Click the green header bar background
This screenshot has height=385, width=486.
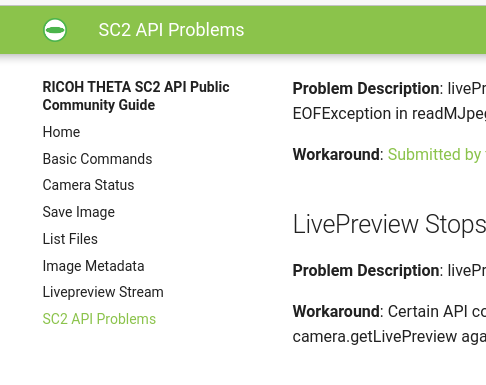coord(367,30)
